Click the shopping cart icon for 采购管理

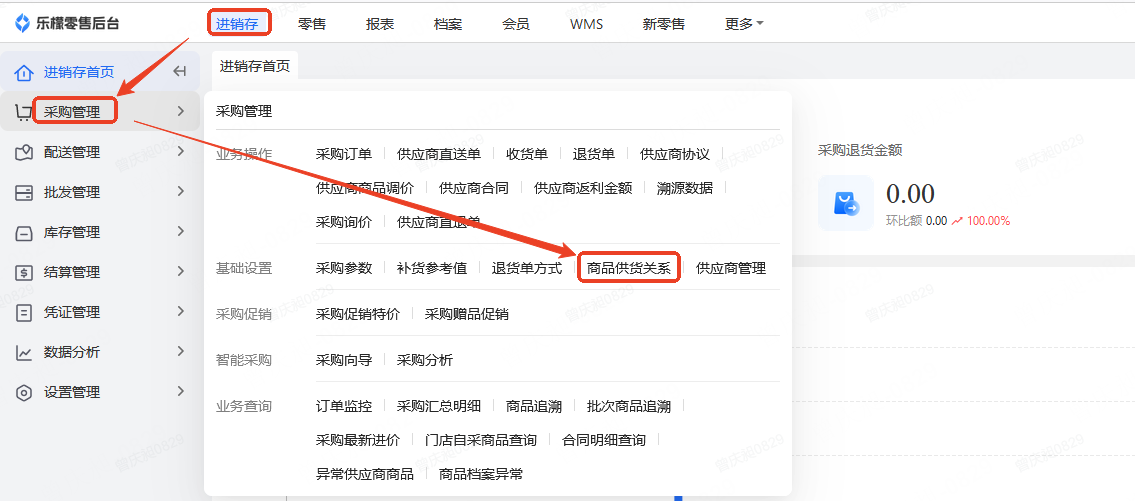(x=23, y=112)
